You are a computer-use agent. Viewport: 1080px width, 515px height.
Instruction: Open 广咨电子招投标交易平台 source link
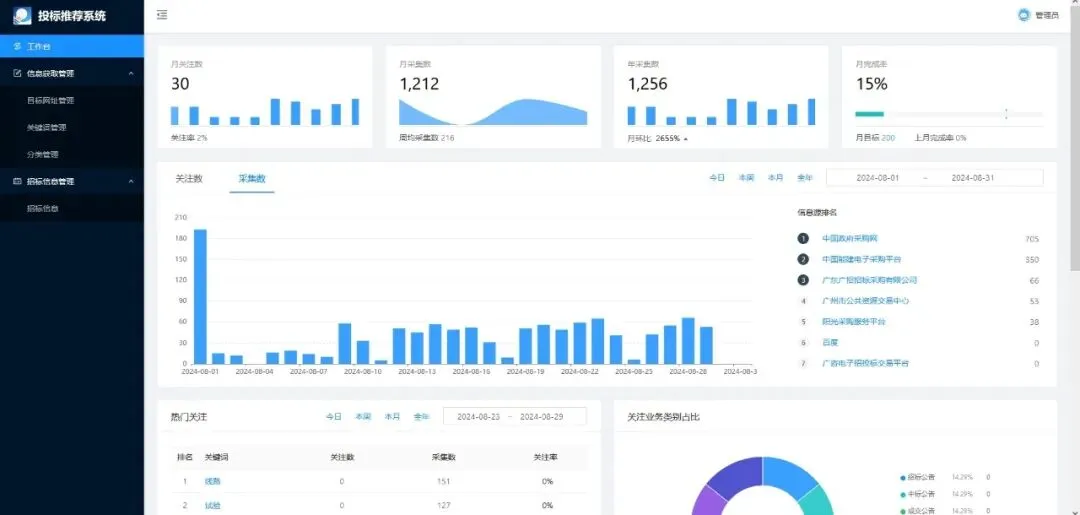[865, 363]
